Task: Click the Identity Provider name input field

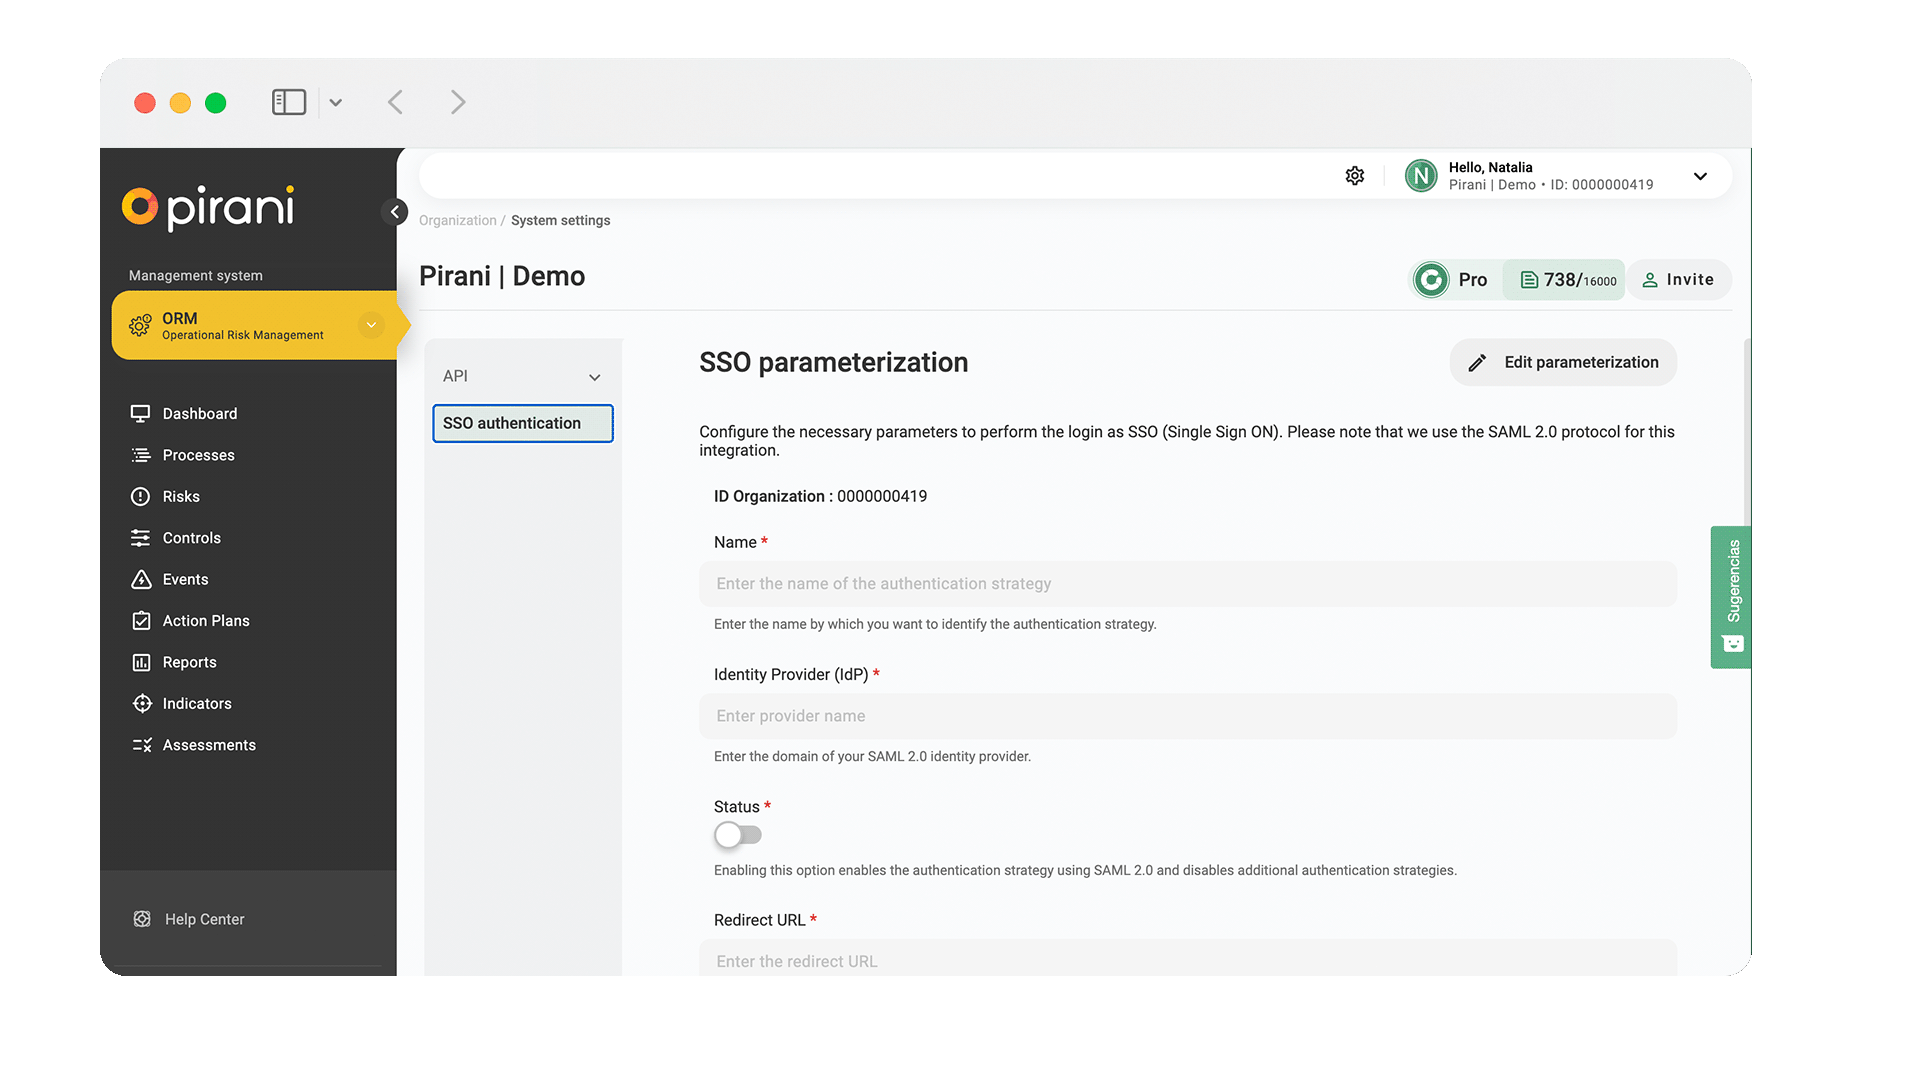Action: click(x=1187, y=716)
